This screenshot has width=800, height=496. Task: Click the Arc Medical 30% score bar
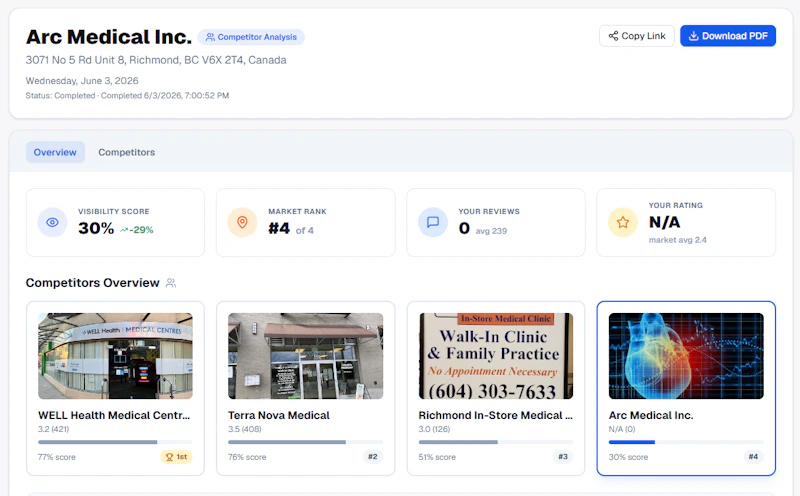(x=686, y=442)
